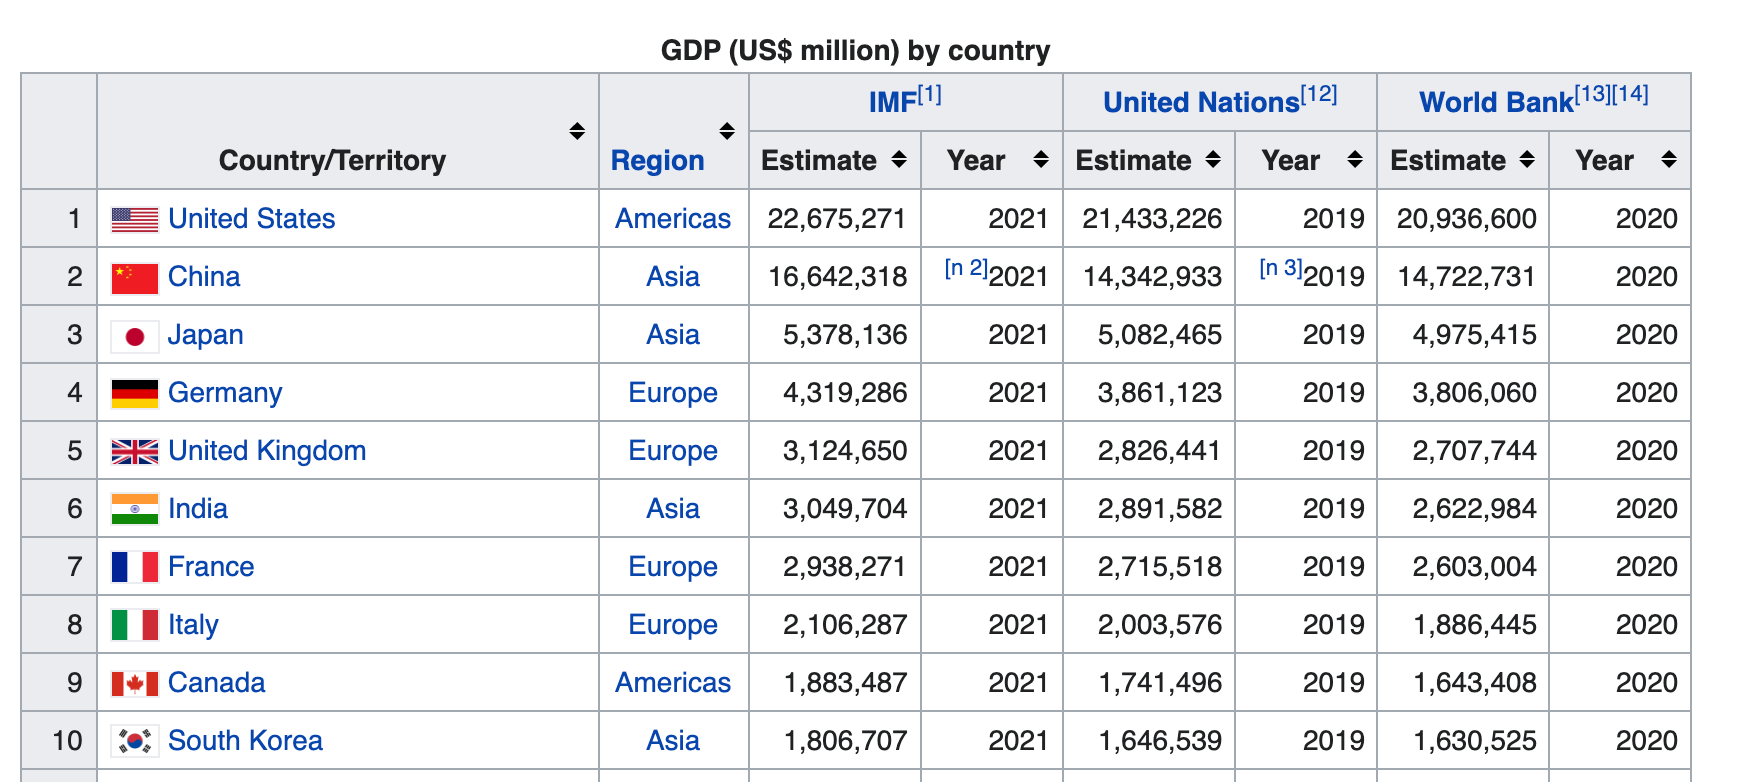Open IMF citation reference [1]
The height and width of the screenshot is (782, 1740).
pyautogui.click(x=930, y=94)
